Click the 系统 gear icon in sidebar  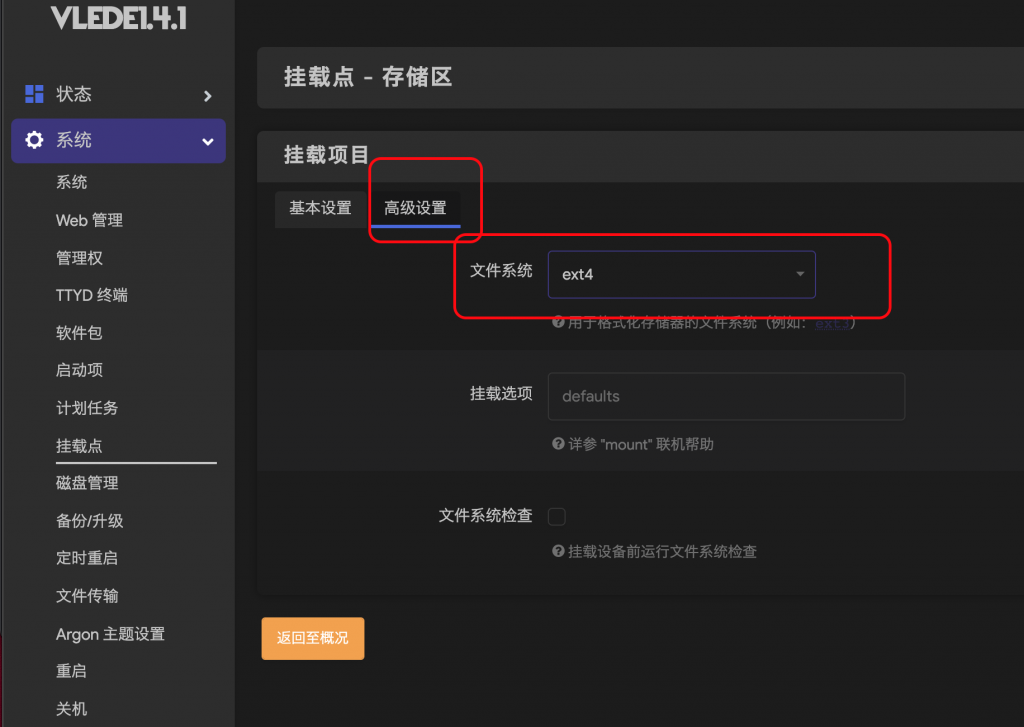(x=34, y=141)
